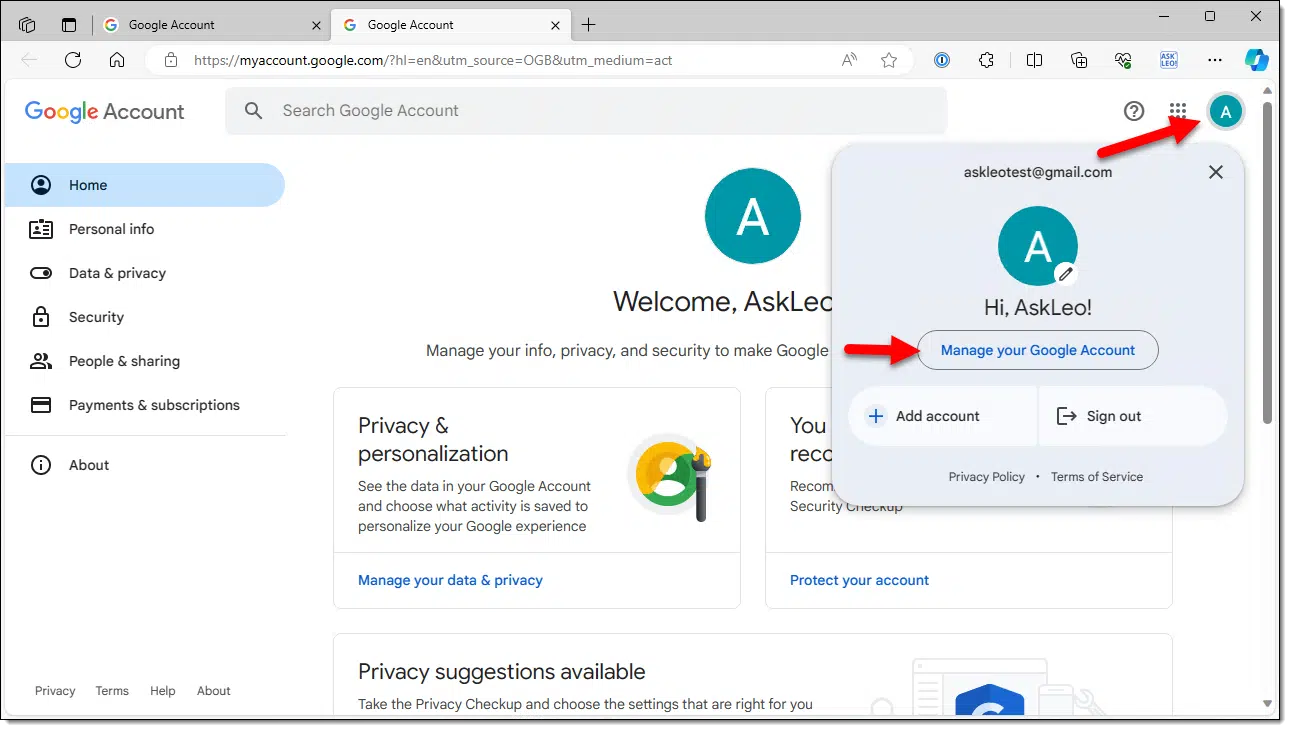Open the Edge settings ellipsis menu

pos(1215,60)
